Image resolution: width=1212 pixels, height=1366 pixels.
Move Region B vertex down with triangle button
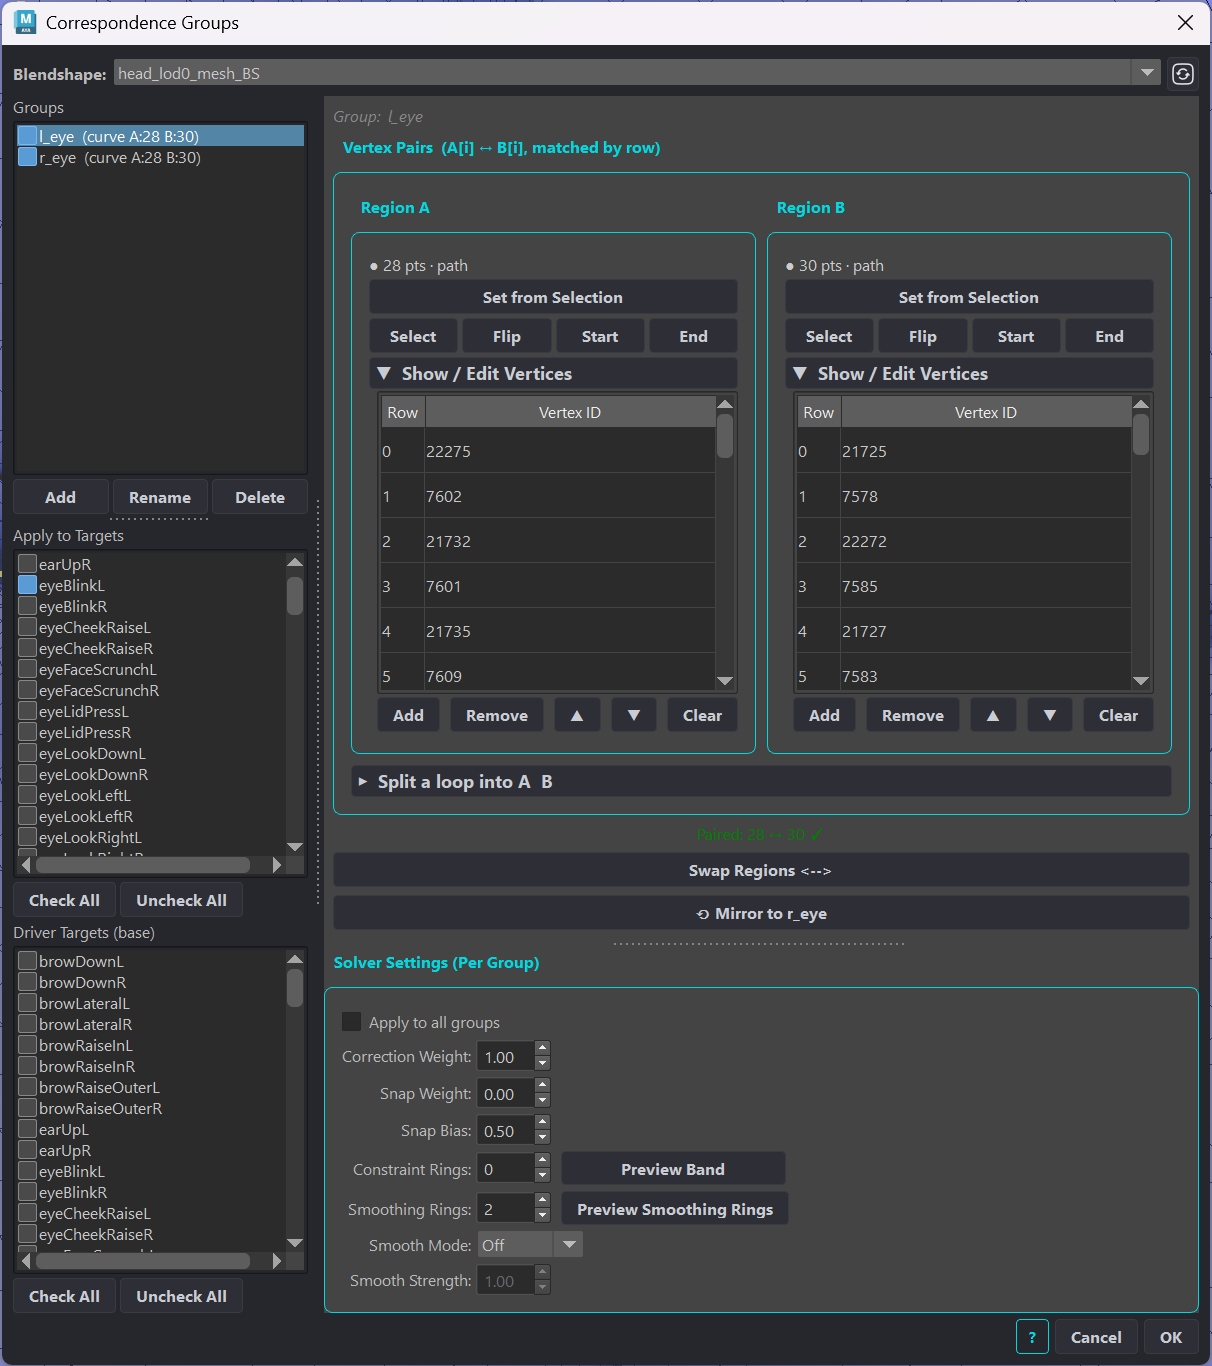1050,716
